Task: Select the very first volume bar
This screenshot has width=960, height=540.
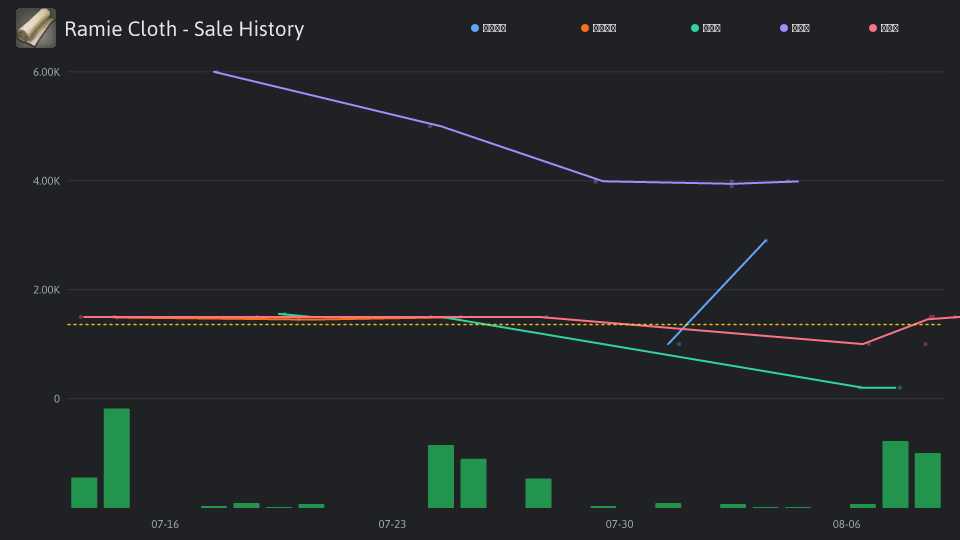Action: pos(84,493)
